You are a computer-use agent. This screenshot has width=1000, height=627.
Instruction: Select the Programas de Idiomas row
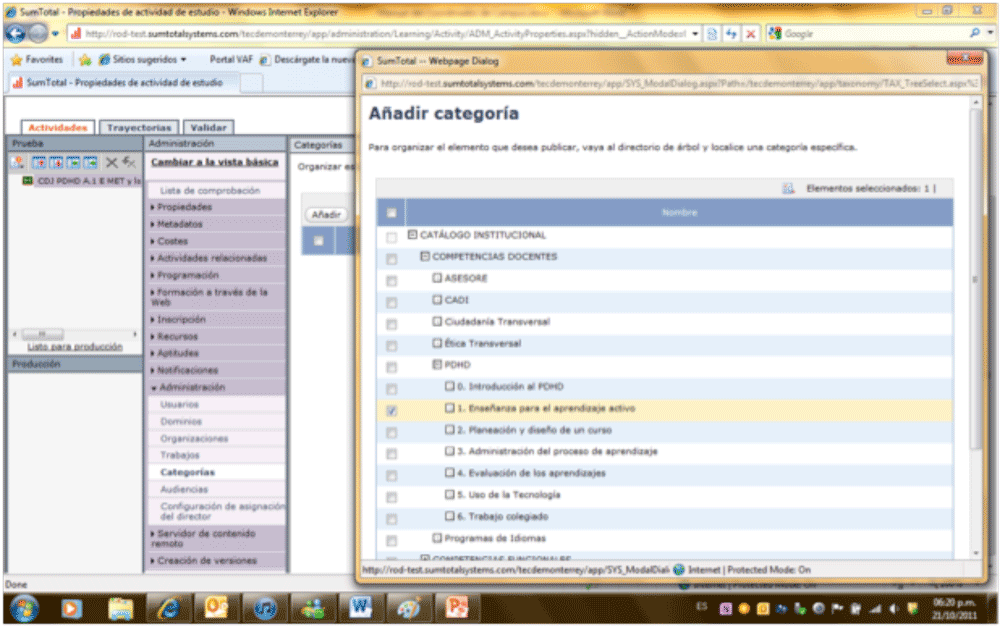click(665, 538)
